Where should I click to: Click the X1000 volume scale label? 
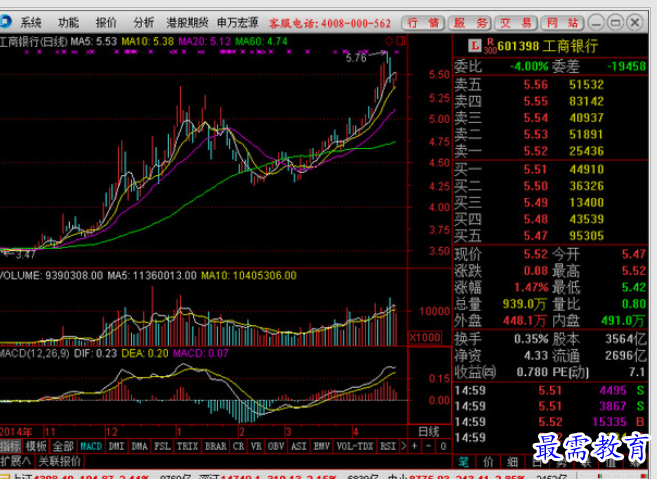click(425, 337)
